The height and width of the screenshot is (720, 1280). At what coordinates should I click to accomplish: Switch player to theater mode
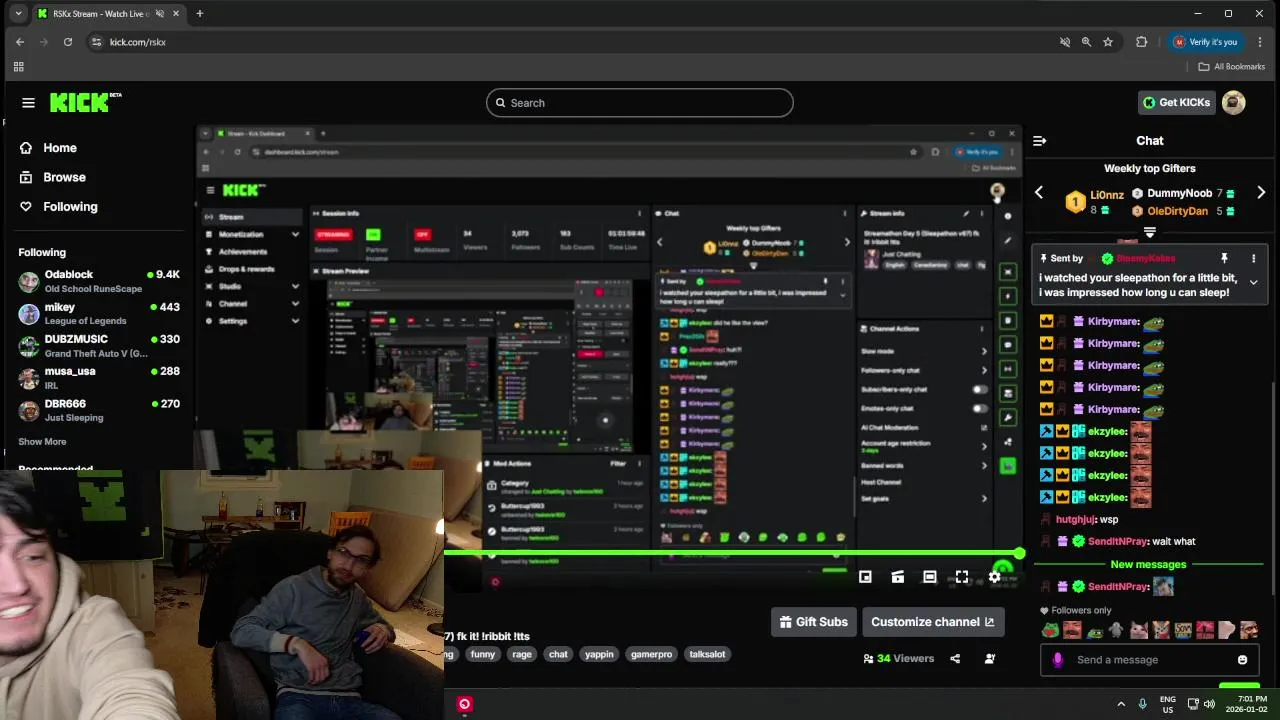929,577
